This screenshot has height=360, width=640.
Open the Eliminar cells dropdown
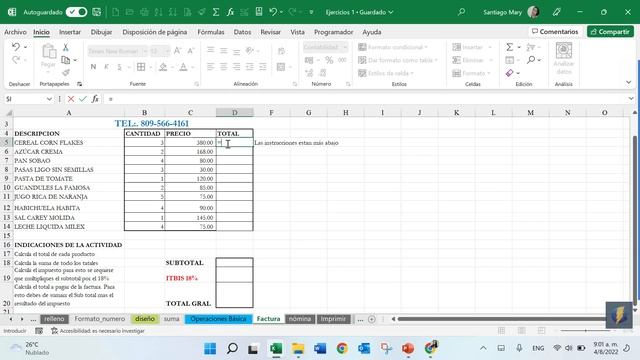(472, 60)
